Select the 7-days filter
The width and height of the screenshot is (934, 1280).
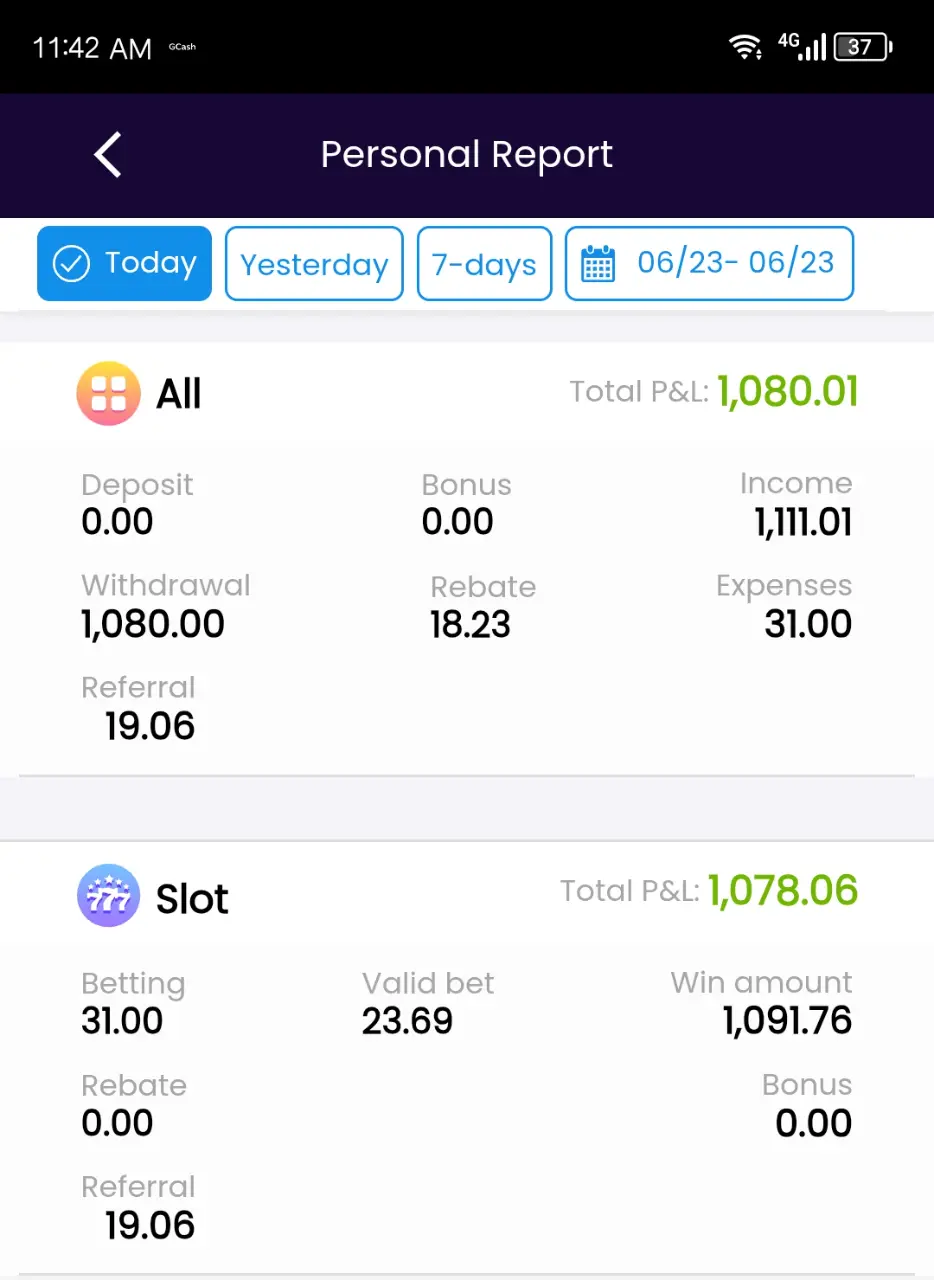pos(484,264)
